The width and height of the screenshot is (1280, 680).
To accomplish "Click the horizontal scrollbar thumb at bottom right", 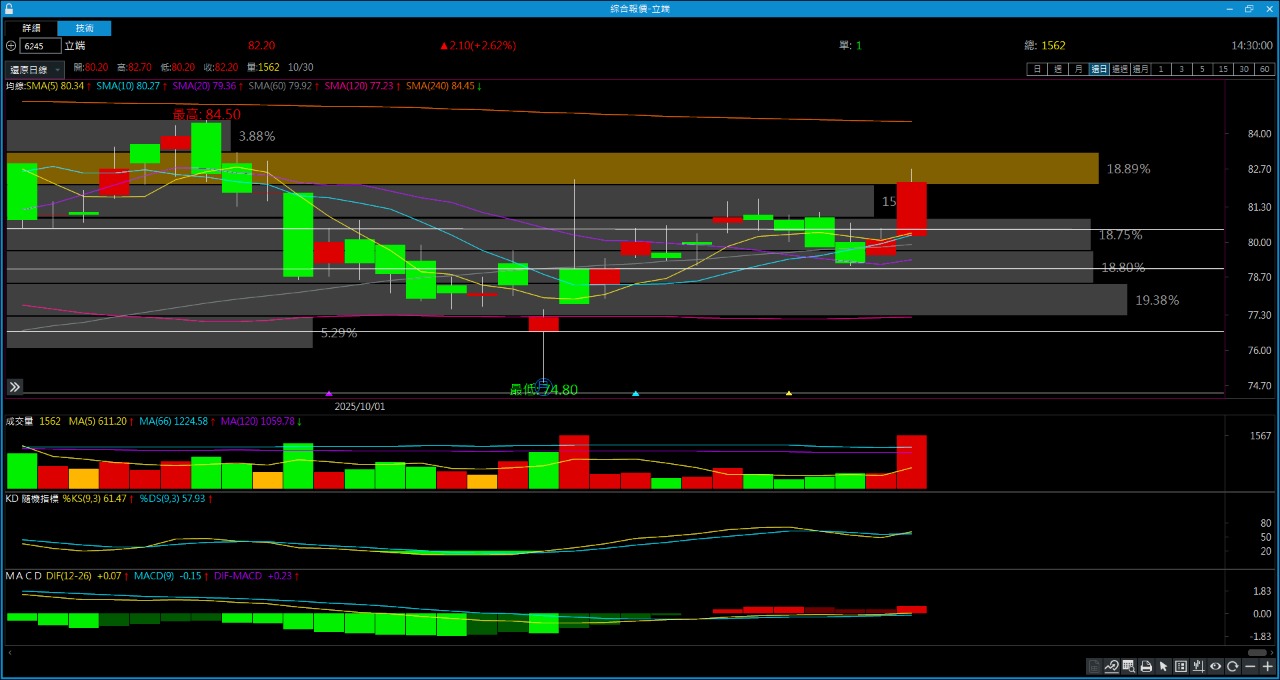I will click(1257, 652).
